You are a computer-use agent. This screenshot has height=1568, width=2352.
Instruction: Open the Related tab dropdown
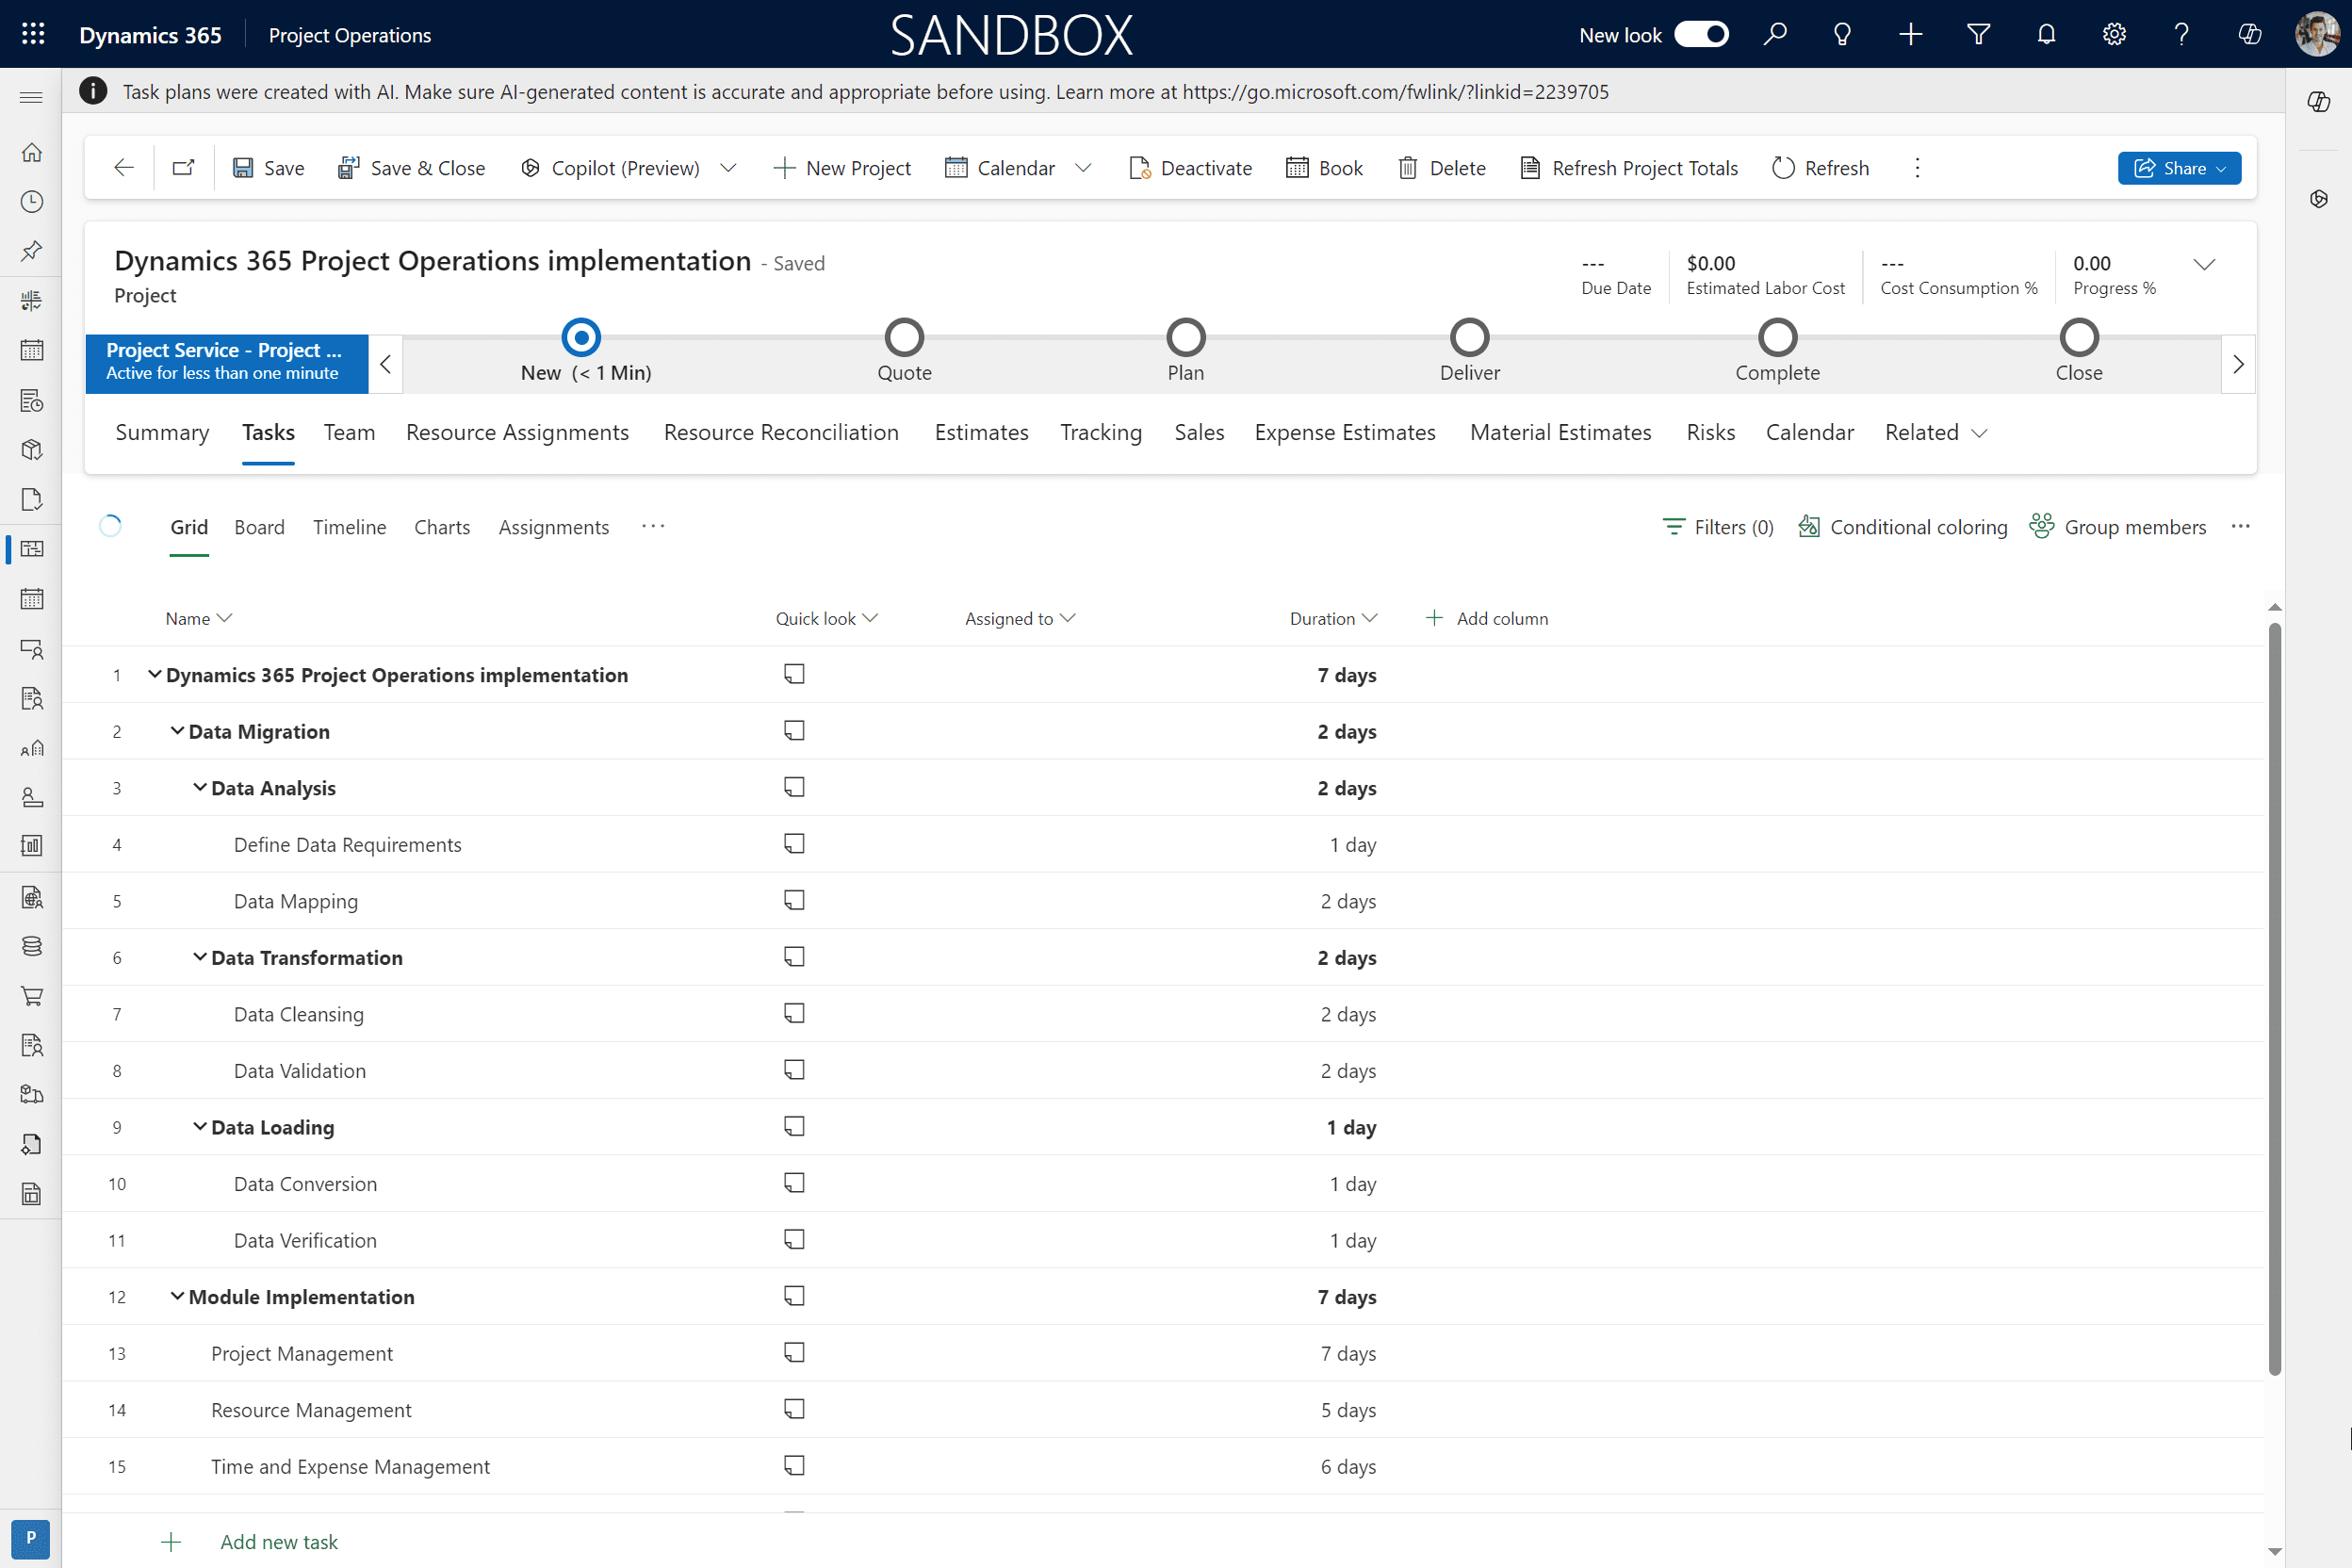pyautogui.click(x=1936, y=433)
